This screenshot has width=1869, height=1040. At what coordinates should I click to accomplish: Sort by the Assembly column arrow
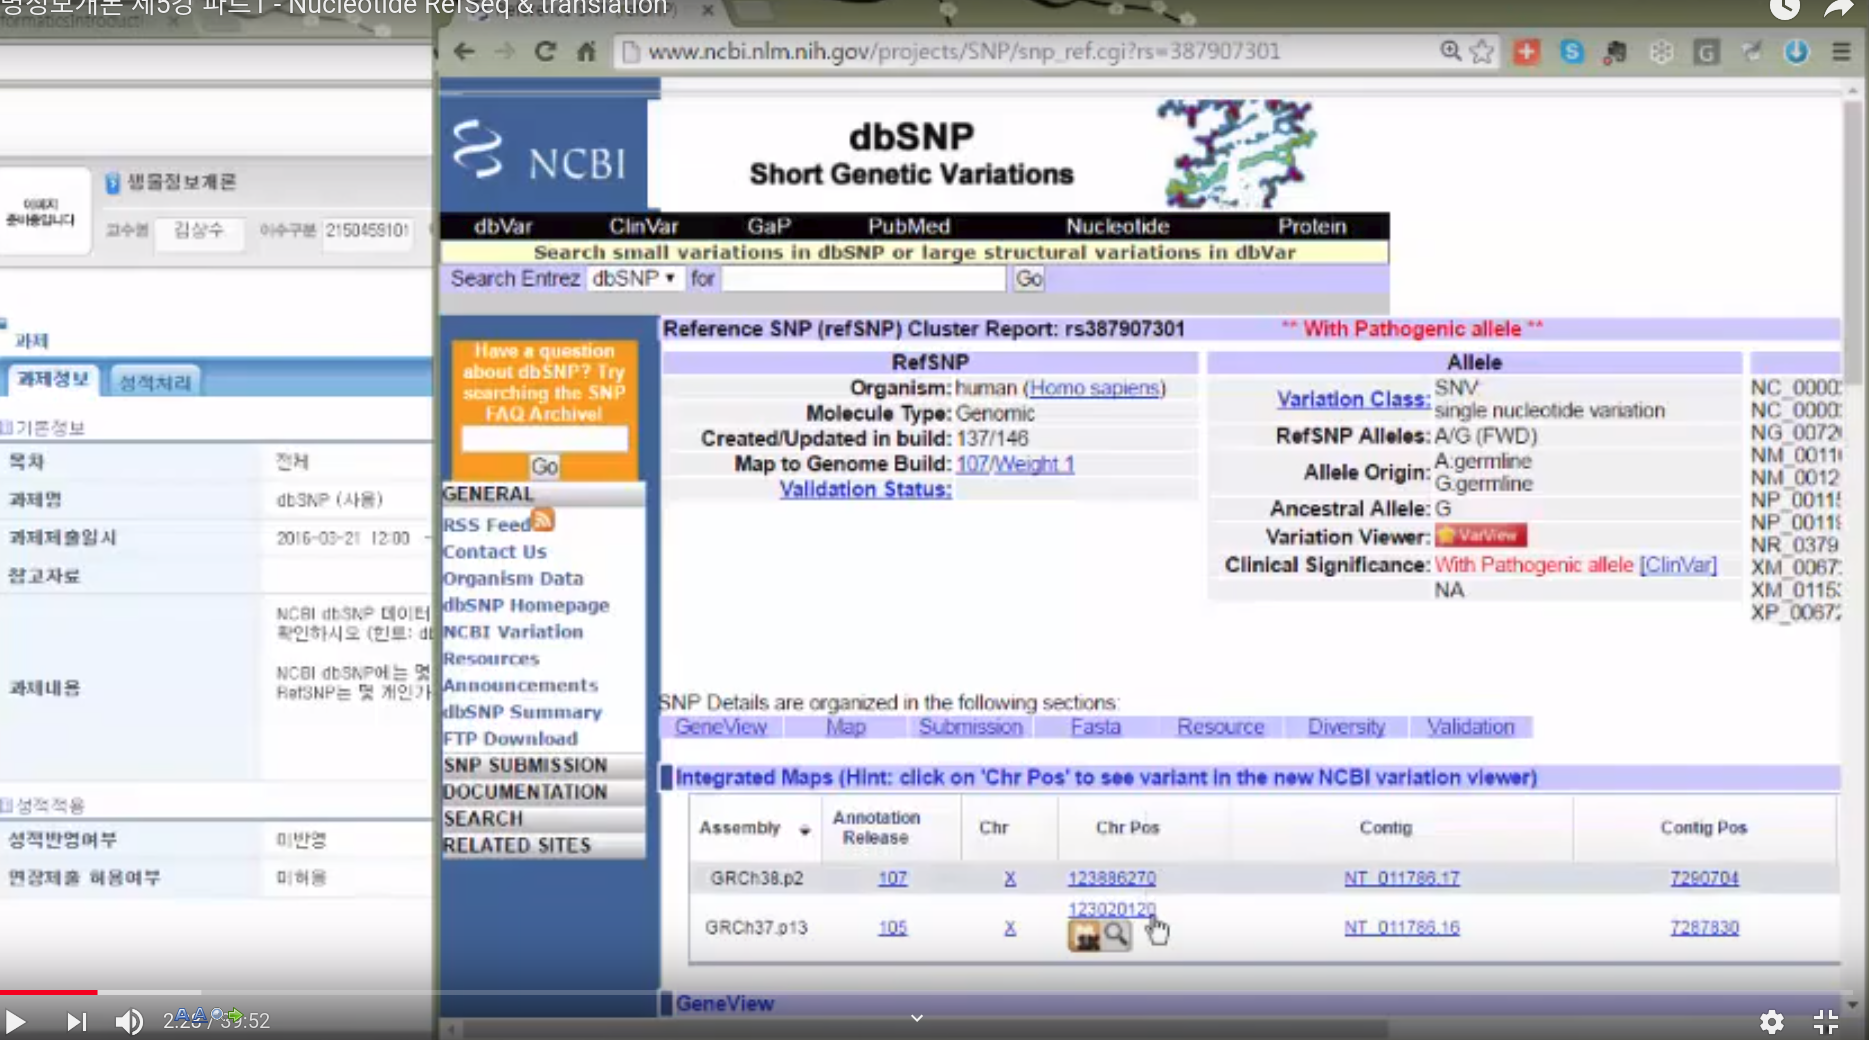click(x=805, y=829)
